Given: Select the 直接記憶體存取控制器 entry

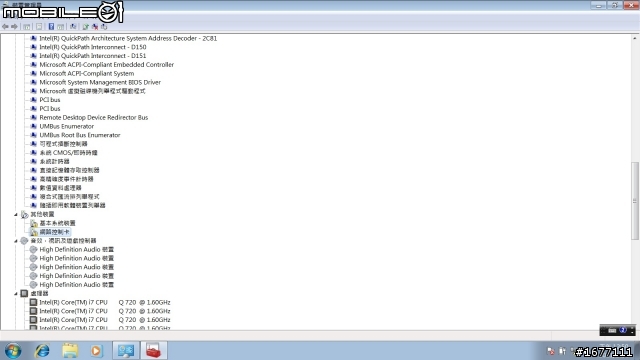Looking at the screenshot, I should [69, 170].
